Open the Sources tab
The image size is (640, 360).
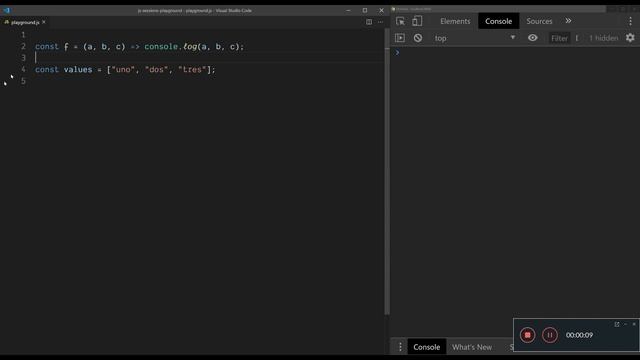pos(539,21)
